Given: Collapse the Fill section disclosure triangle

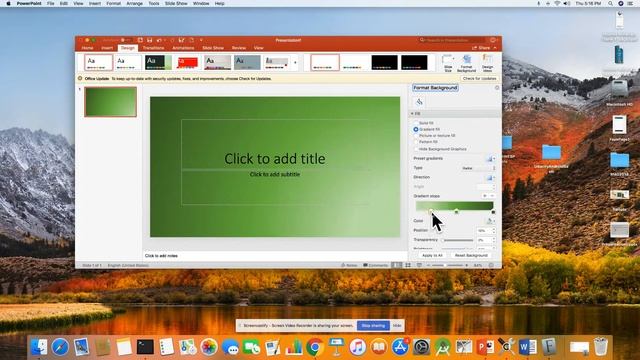Looking at the screenshot, I should tap(412, 113).
